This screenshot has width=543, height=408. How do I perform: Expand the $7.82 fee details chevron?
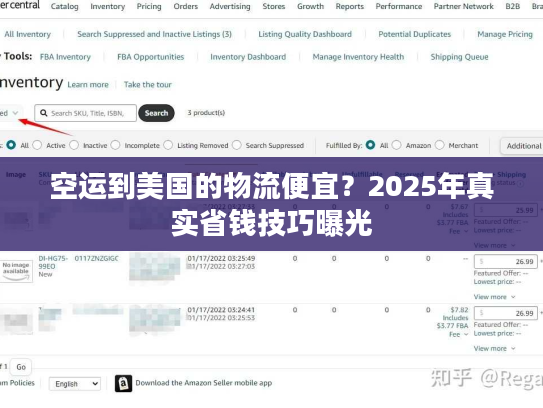[466, 334]
